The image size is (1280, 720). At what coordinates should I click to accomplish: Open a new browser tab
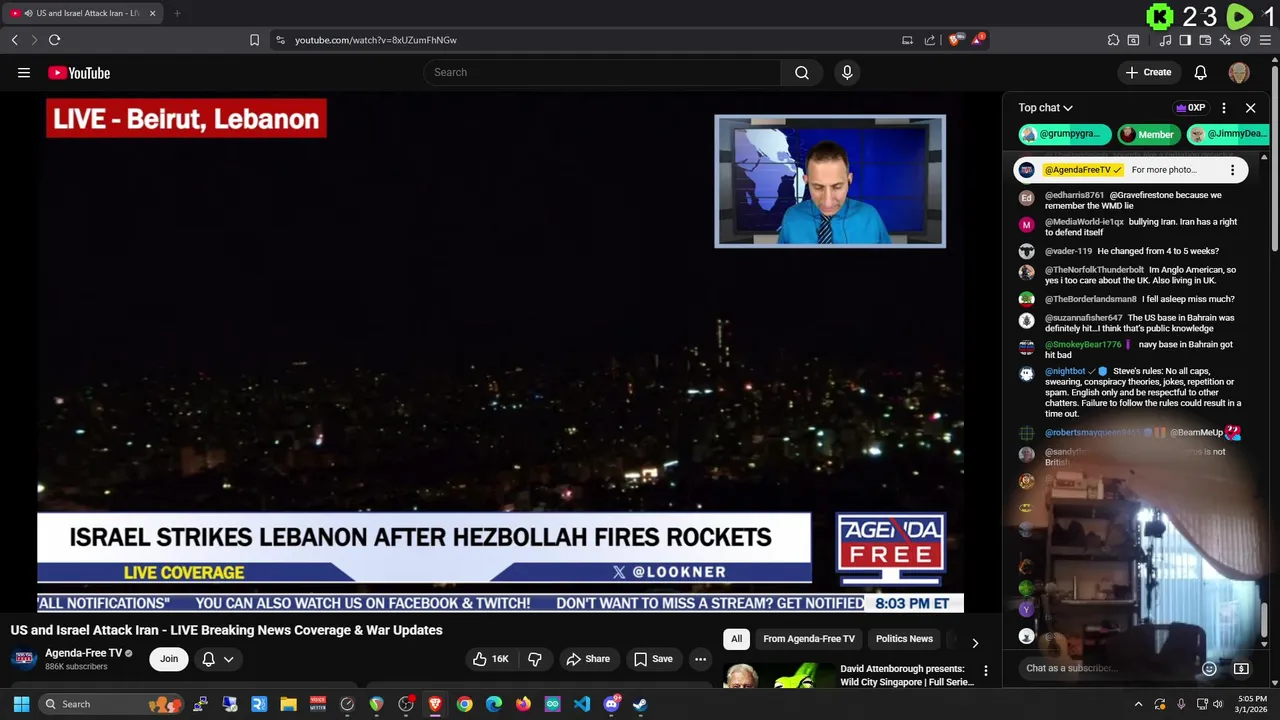(177, 13)
